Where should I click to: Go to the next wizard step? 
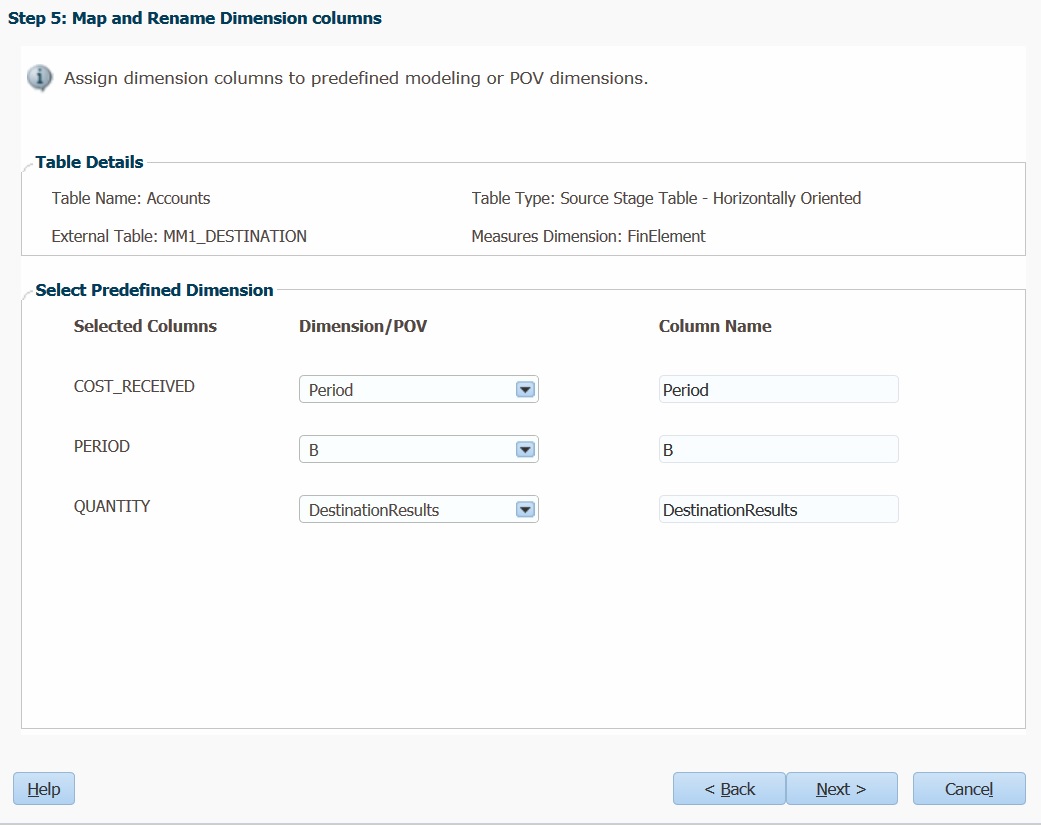coord(842,788)
